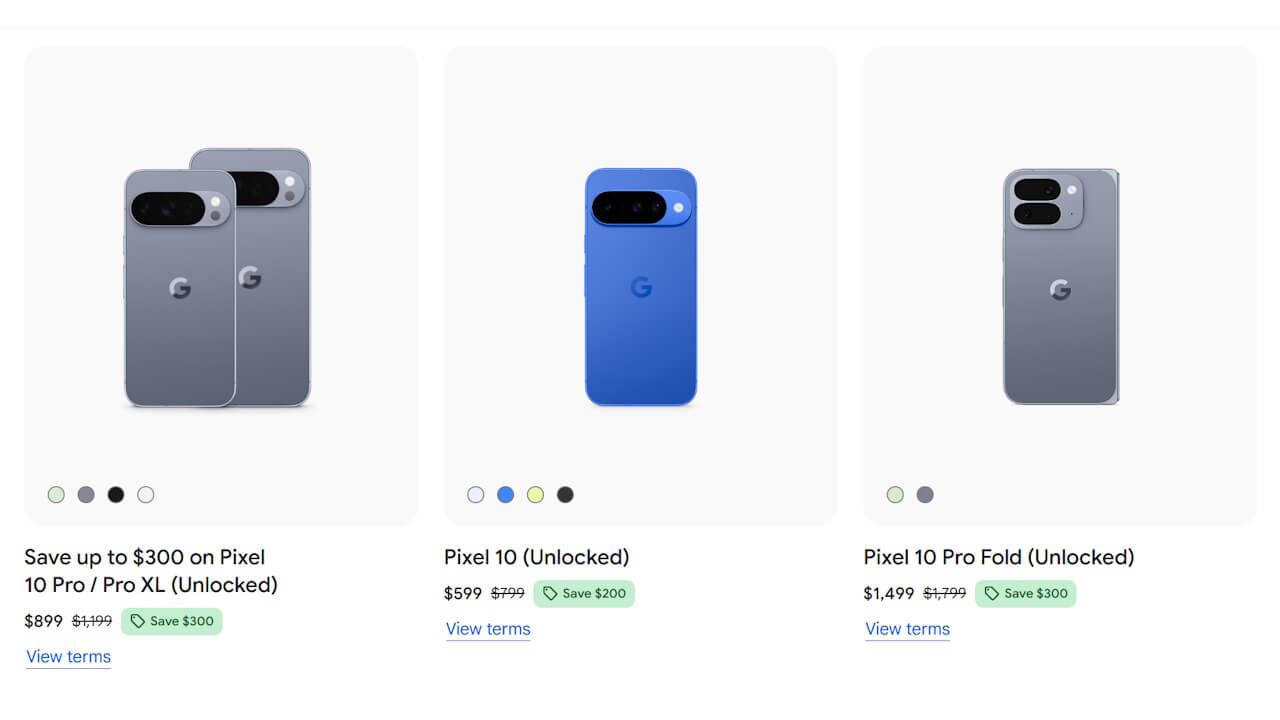Viewport: 1280px width, 720px height.
Task: Open the Pixel 10 (Unlocked) product title
Action: click(536, 557)
